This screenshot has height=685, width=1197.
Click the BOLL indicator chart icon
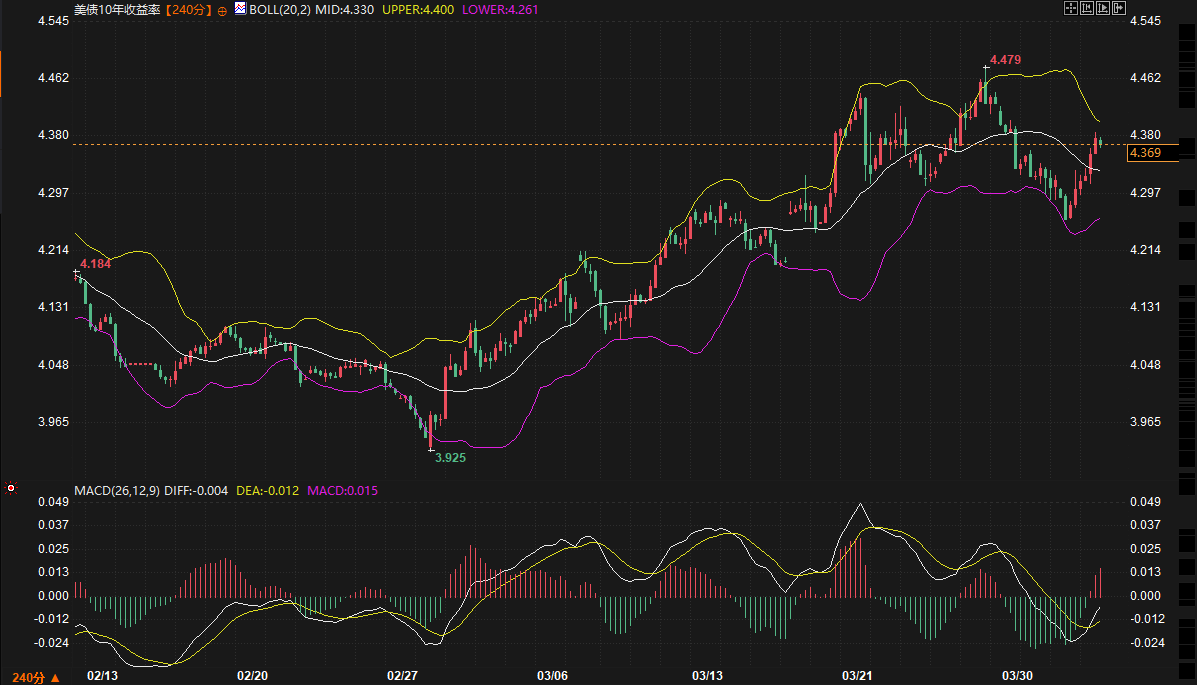coord(240,9)
